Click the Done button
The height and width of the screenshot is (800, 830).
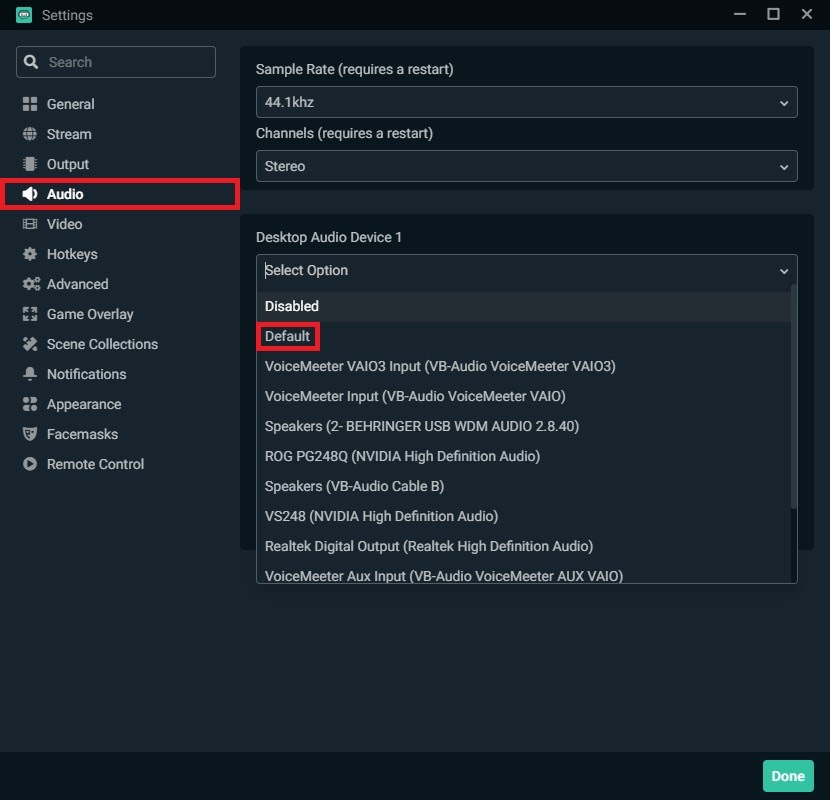pyautogui.click(x=788, y=776)
